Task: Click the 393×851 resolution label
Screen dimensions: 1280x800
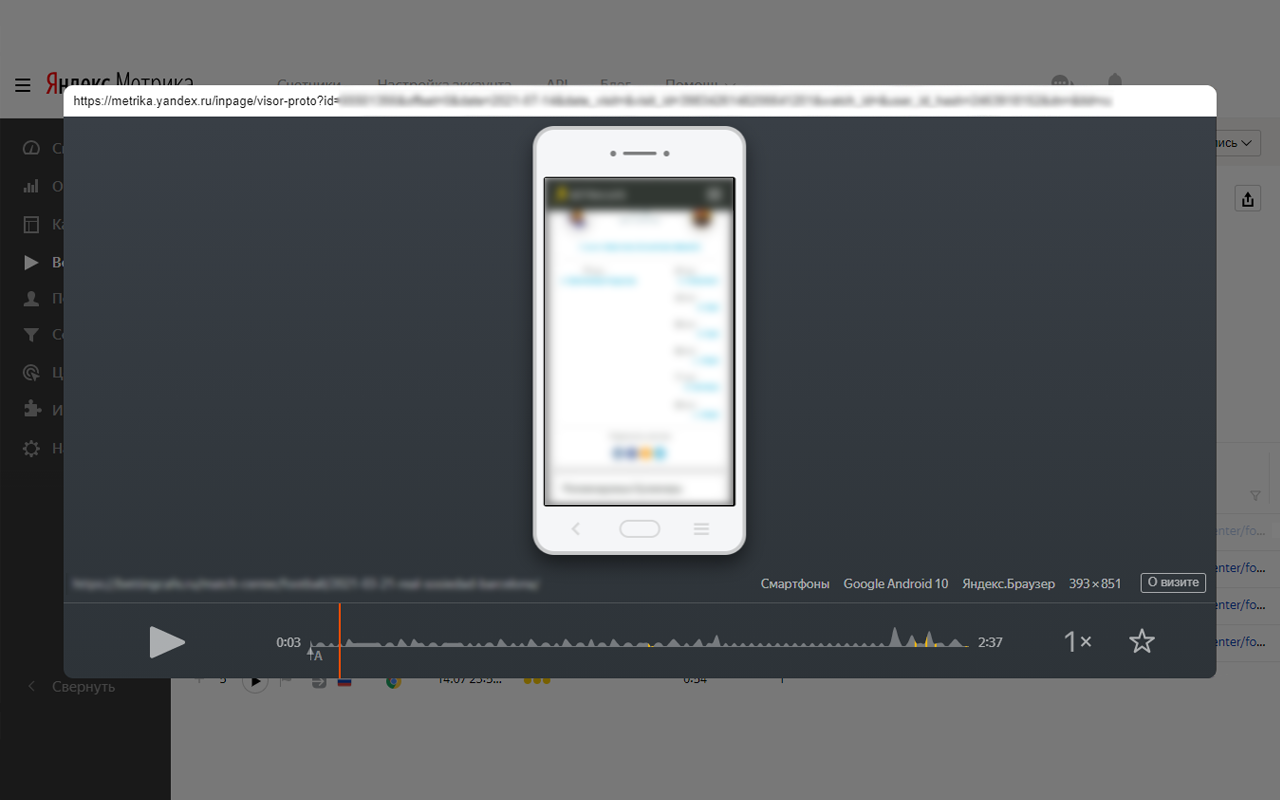Action: pyautogui.click(x=1095, y=583)
